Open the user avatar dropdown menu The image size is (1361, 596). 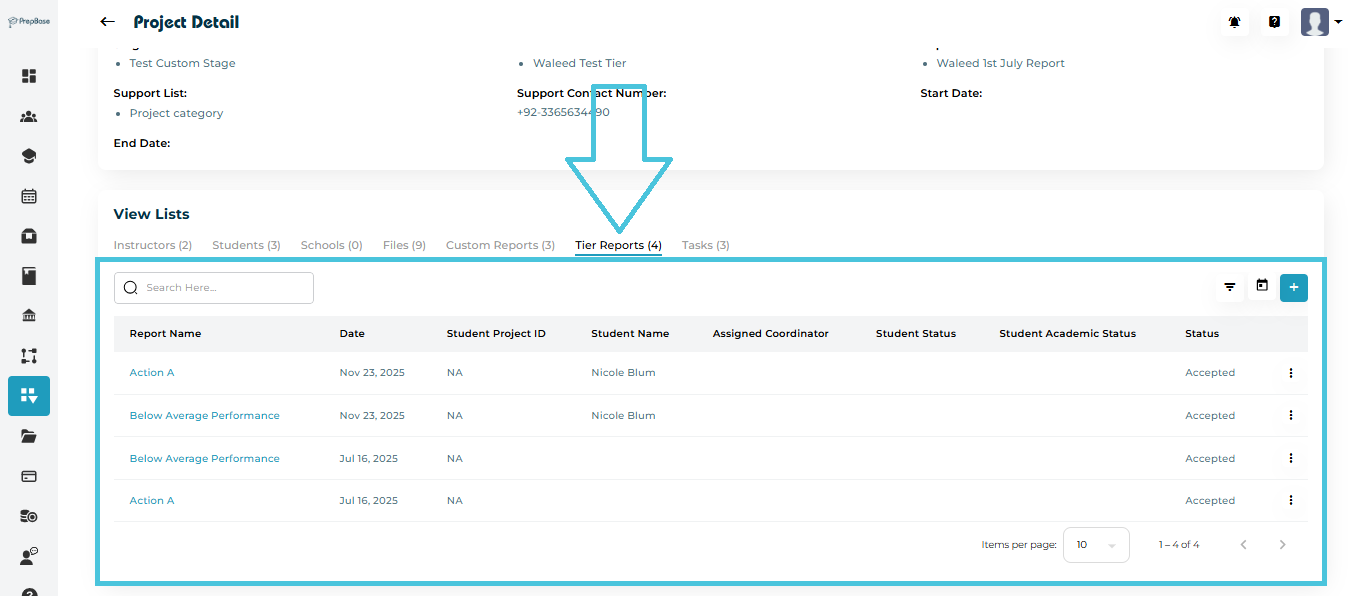point(1321,22)
